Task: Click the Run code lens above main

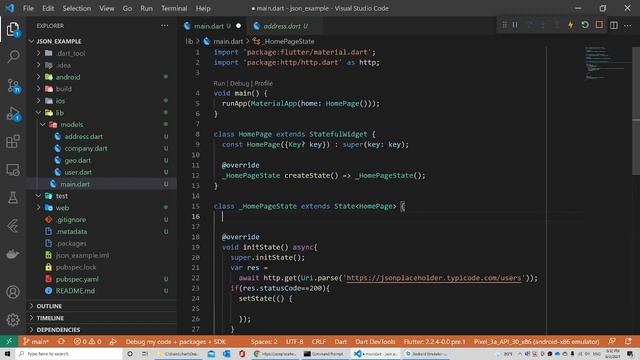Action: pyautogui.click(x=219, y=83)
